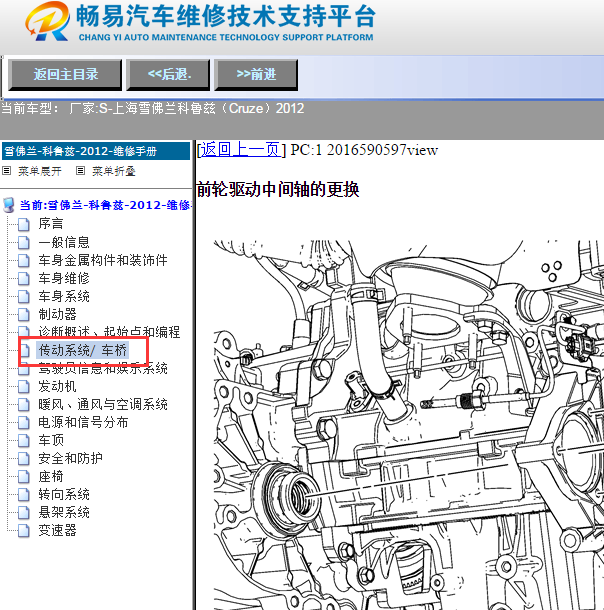Click the 当前车型 vehicle info line
The height and width of the screenshot is (610, 604).
152,109
